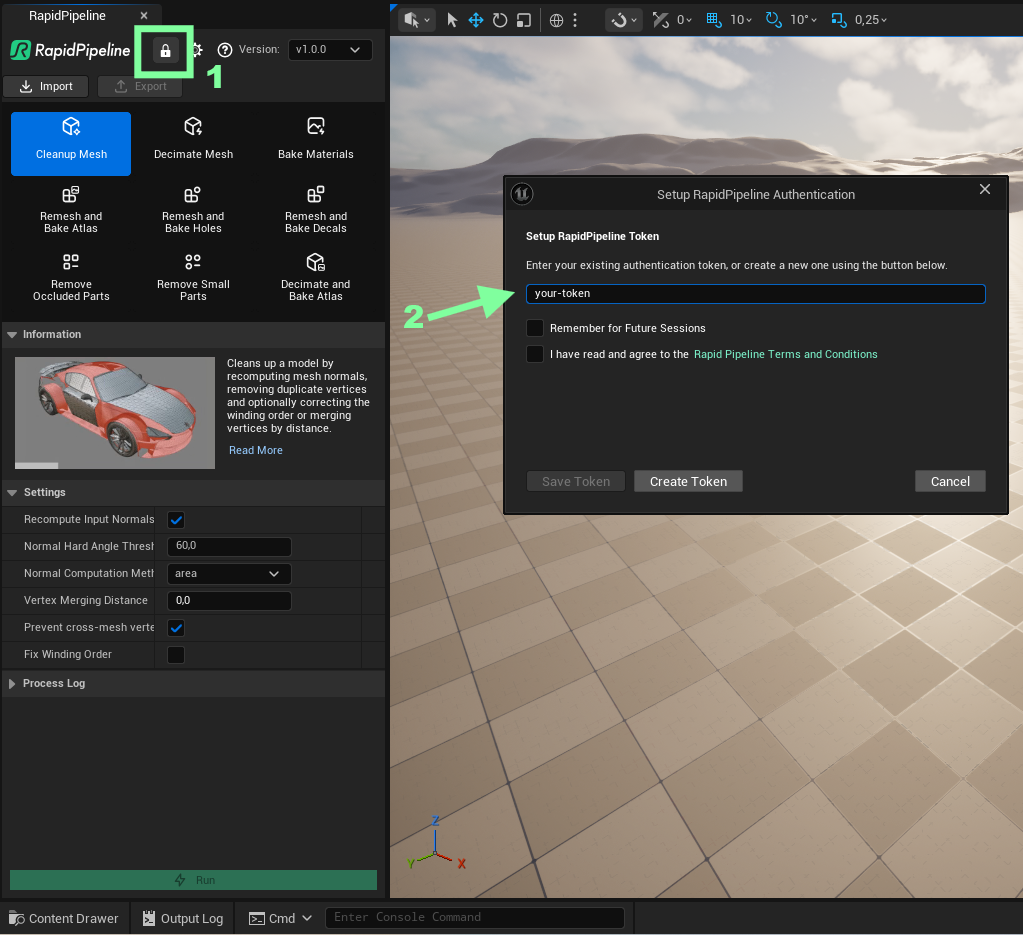This screenshot has height=935, width=1023.
Task: Click Vertex Merging Distance field
Action: point(229,601)
